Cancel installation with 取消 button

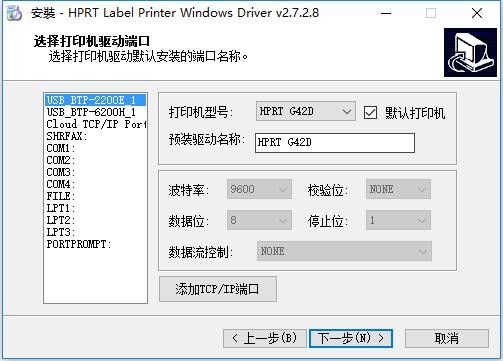[447, 339]
